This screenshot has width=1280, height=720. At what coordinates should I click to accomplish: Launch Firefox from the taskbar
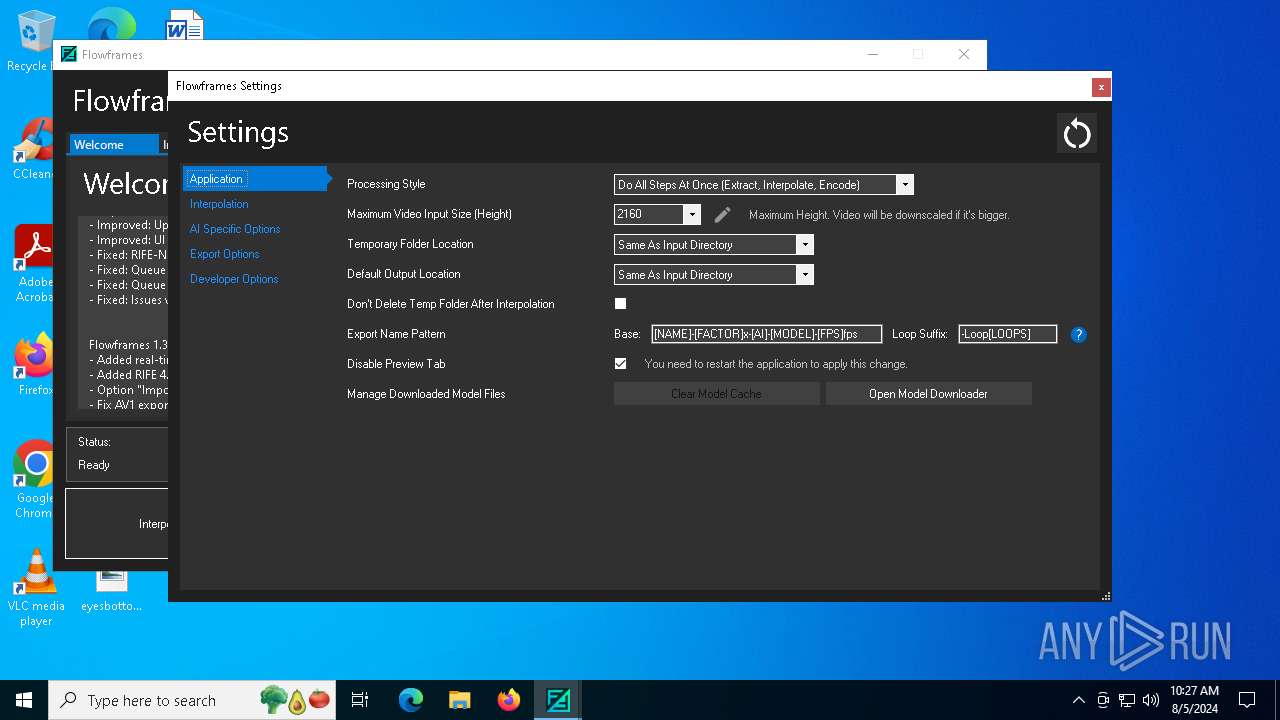509,700
